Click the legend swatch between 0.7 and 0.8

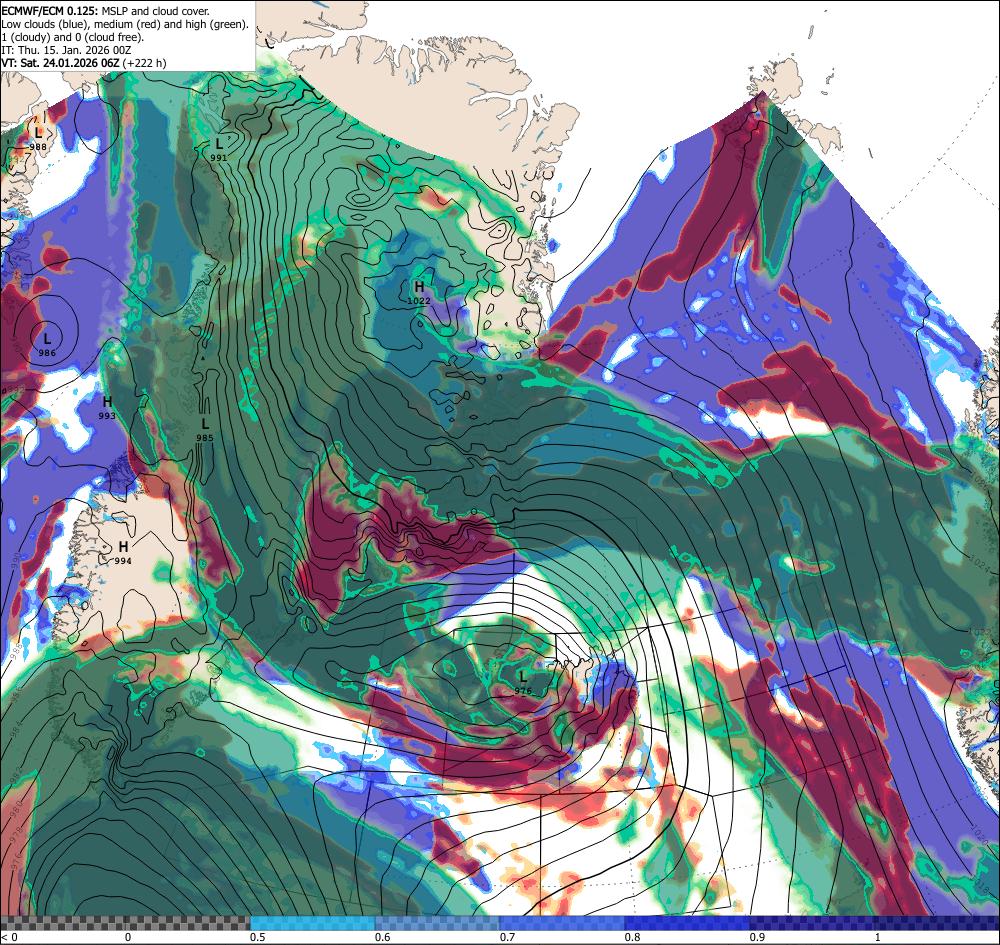562,923
